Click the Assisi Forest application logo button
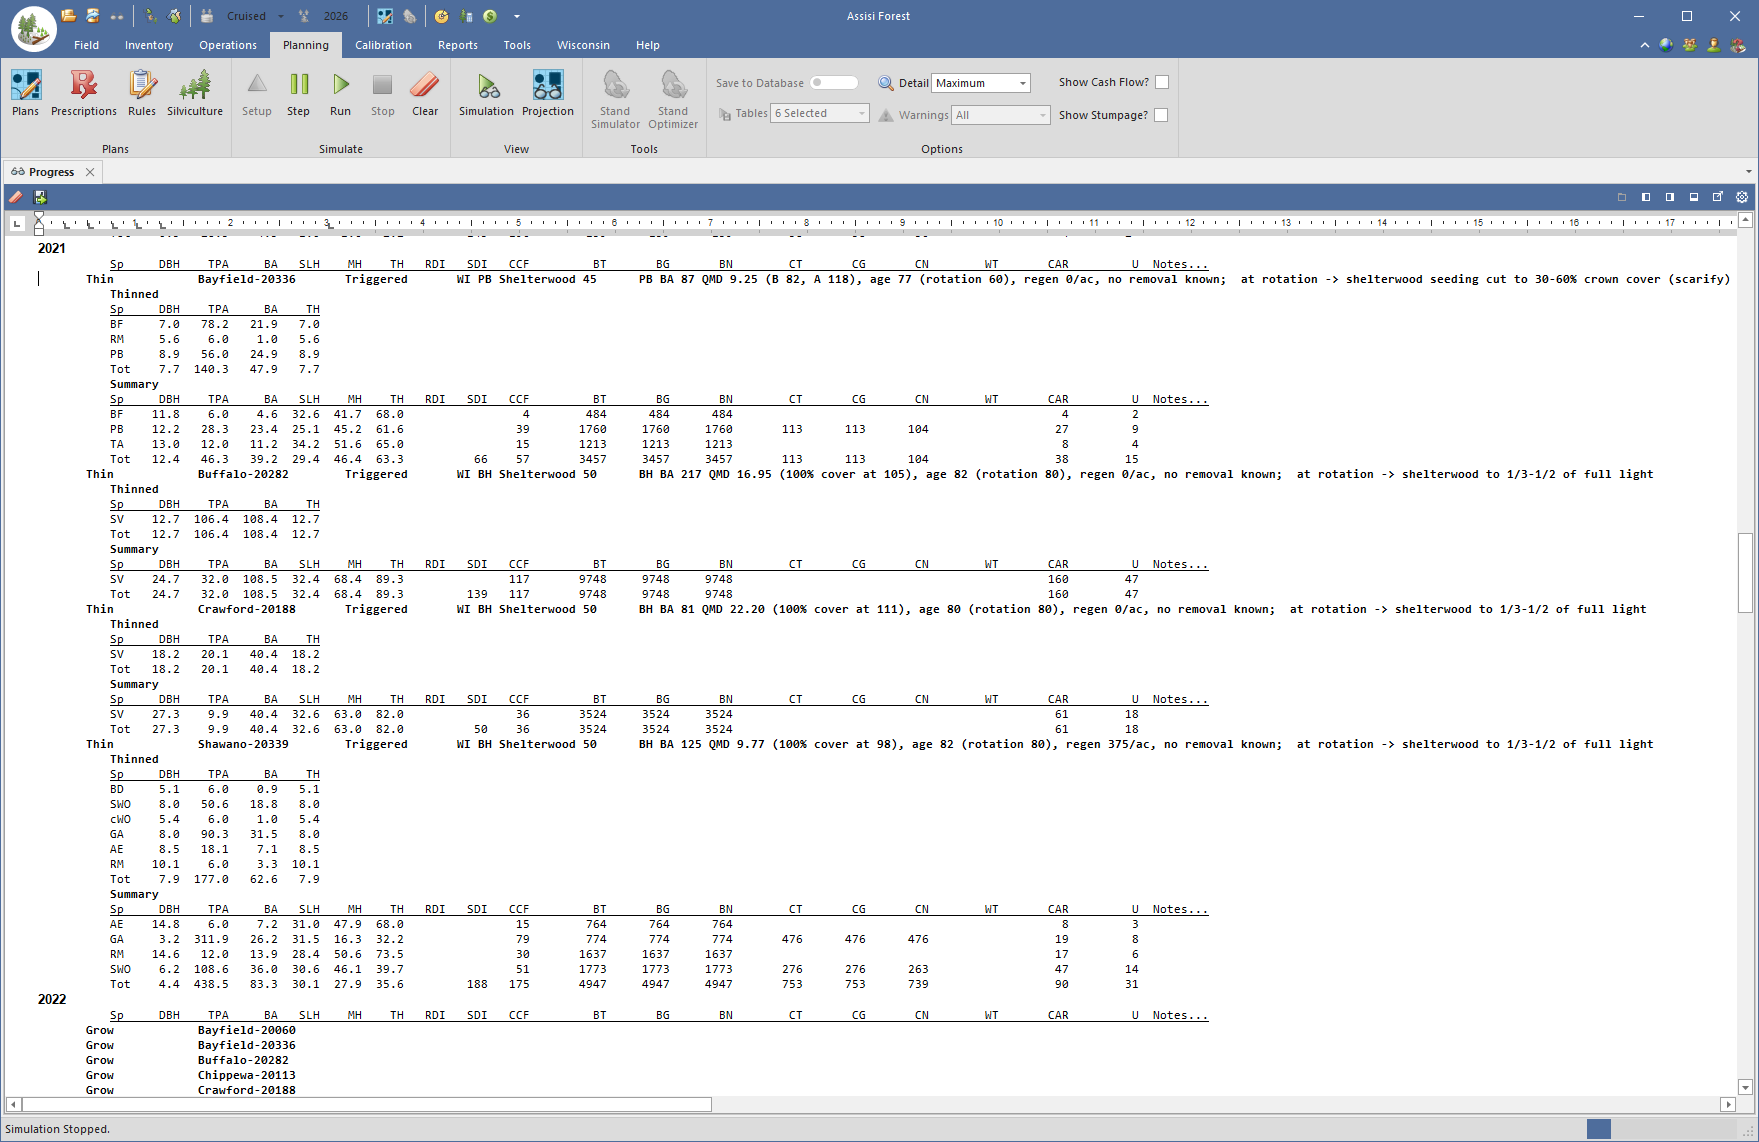This screenshot has height=1142, width=1759. [33, 29]
